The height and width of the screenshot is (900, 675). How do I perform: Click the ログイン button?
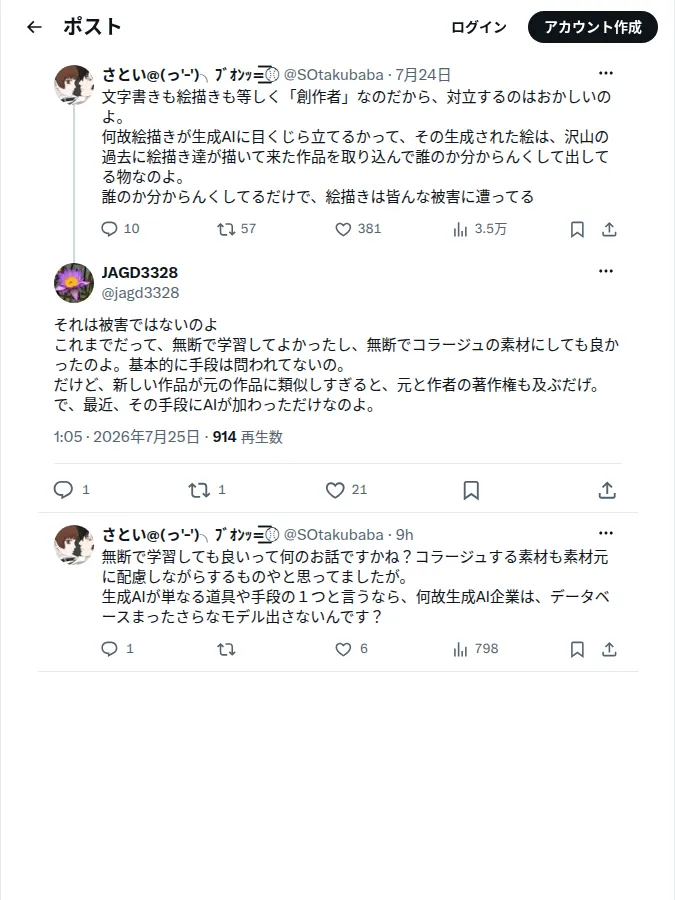click(479, 27)
